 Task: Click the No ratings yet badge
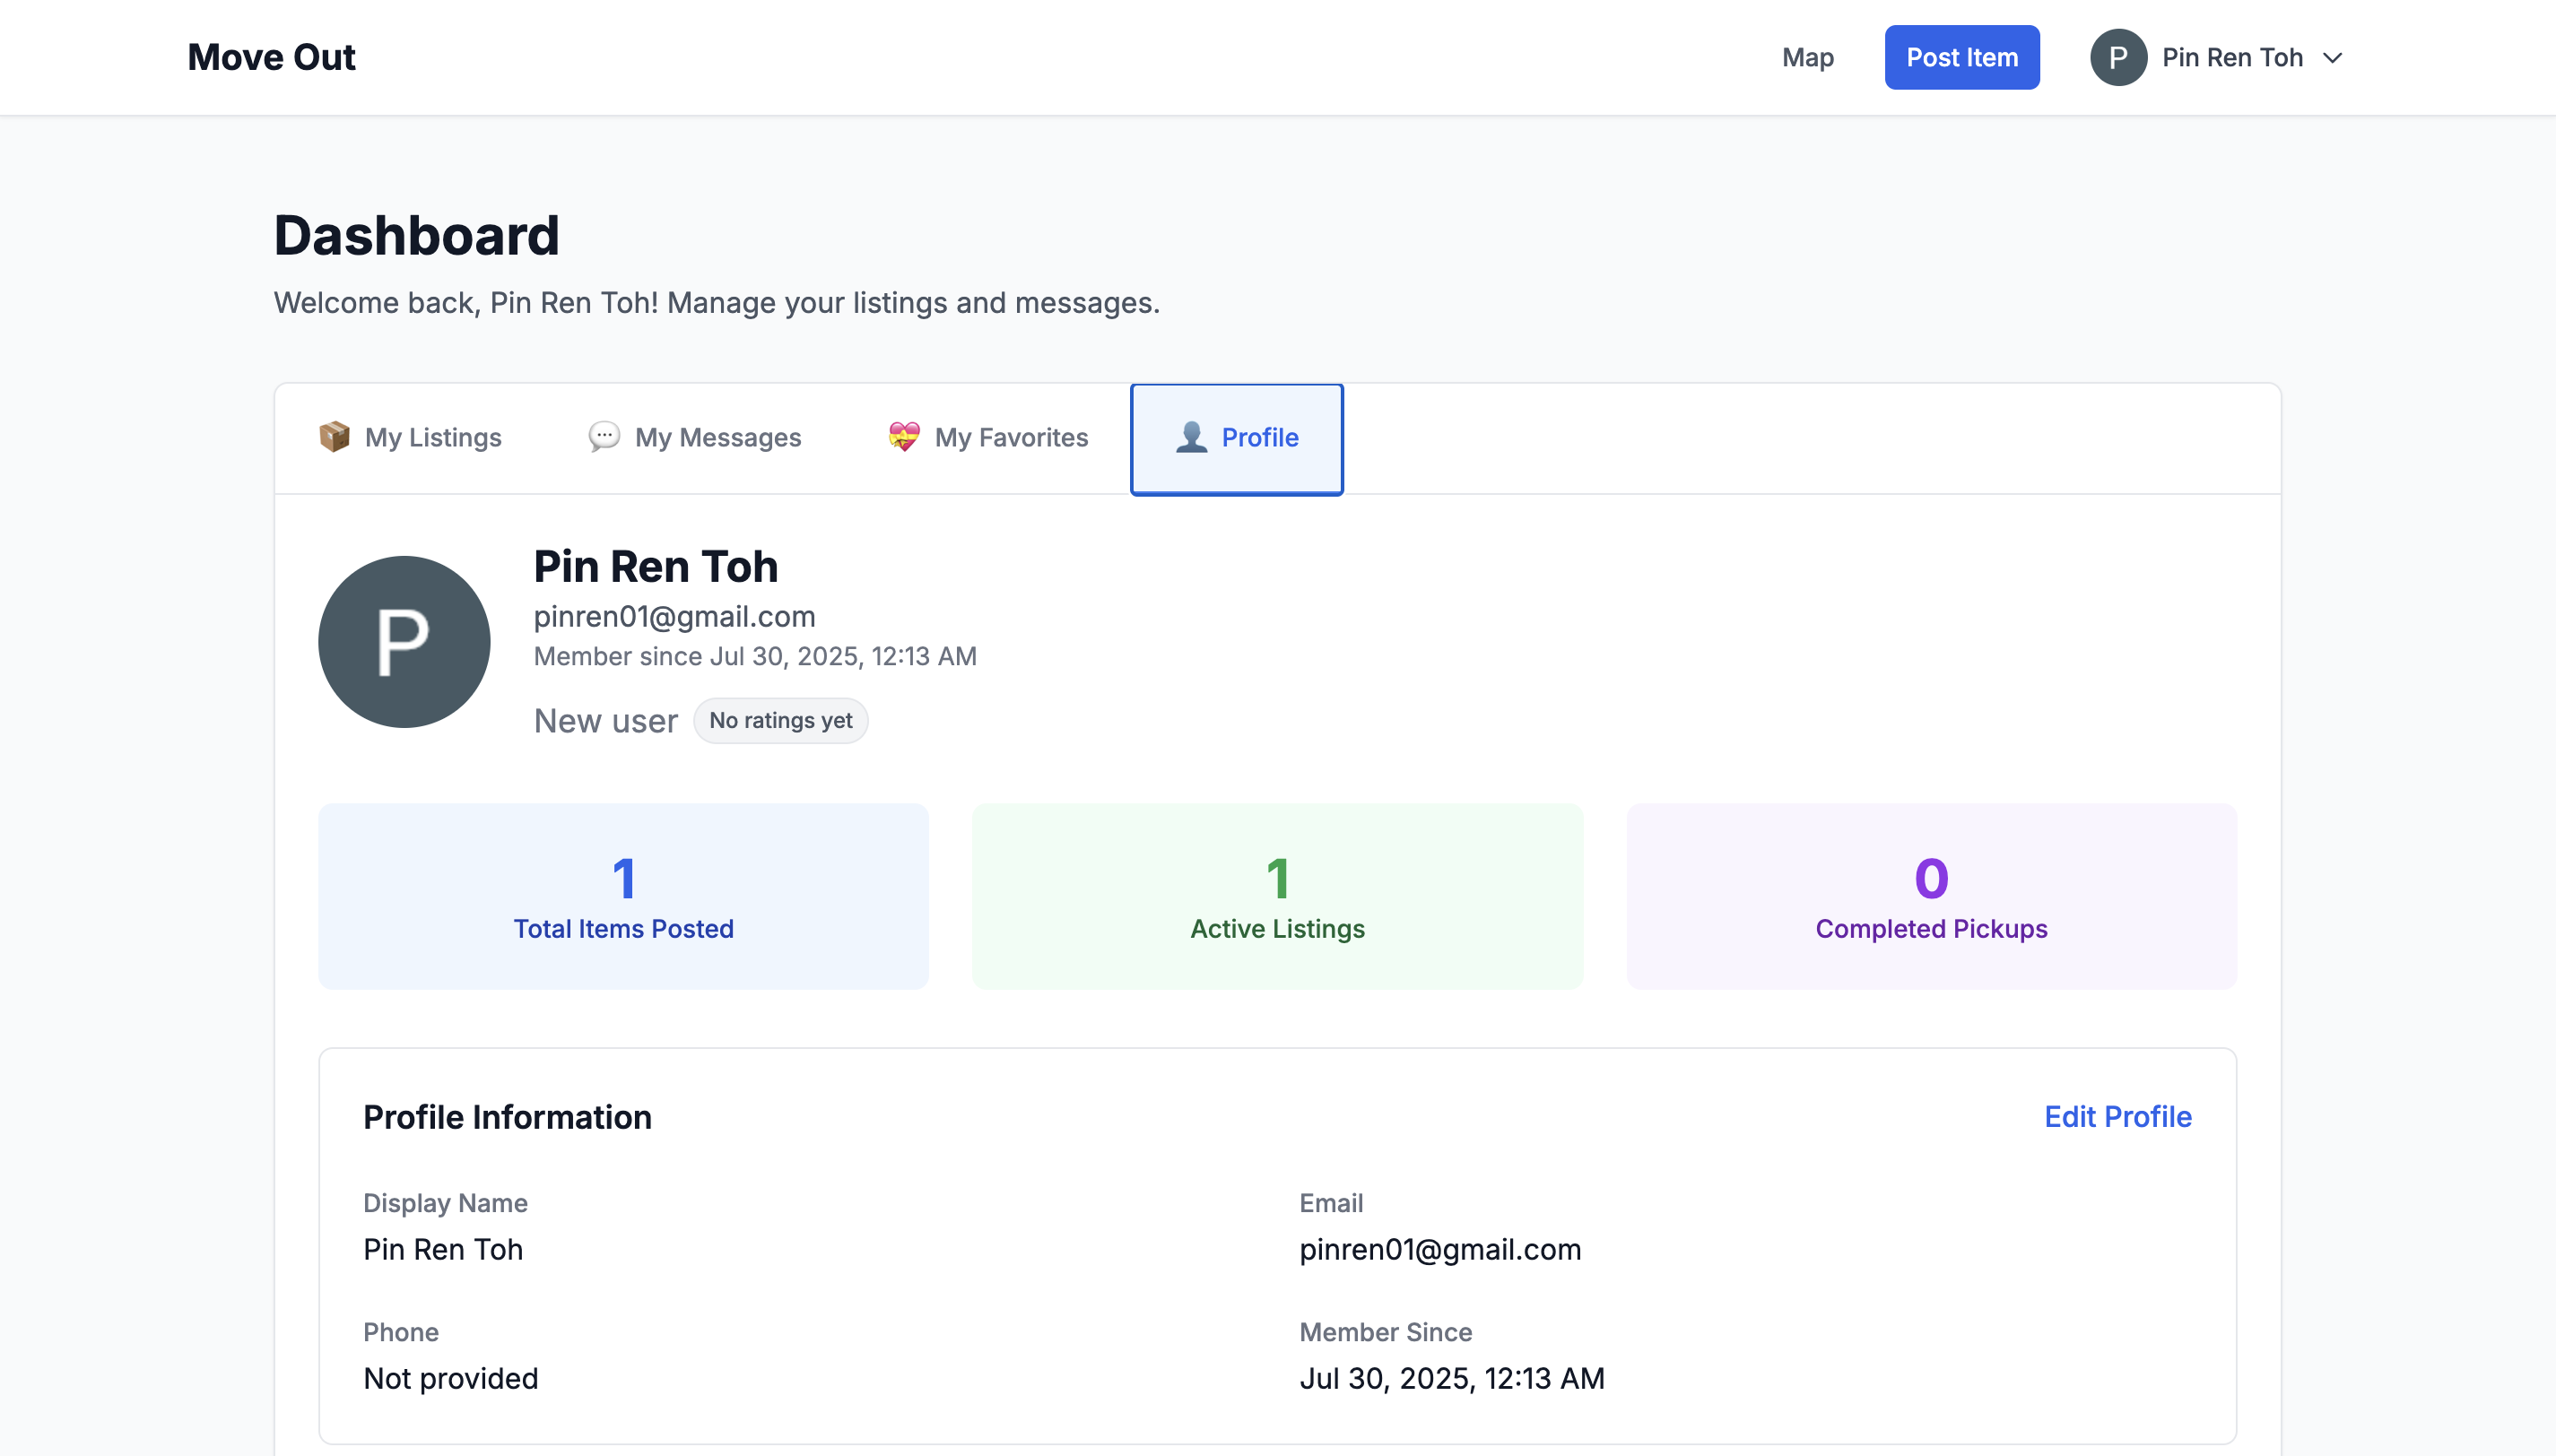780,721
